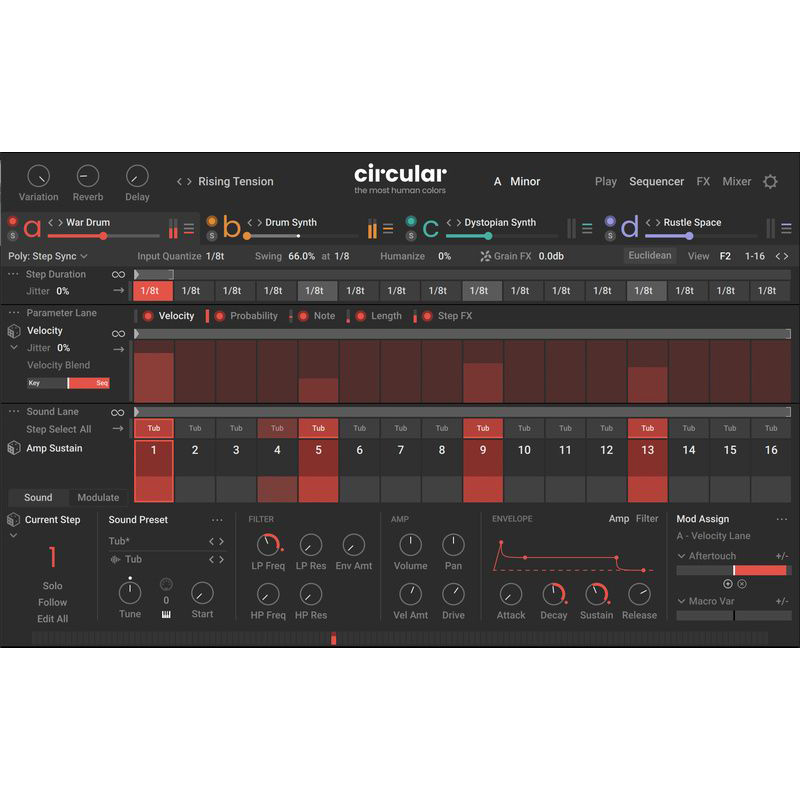Click the dice icon beside Current Step

[14, 520]
